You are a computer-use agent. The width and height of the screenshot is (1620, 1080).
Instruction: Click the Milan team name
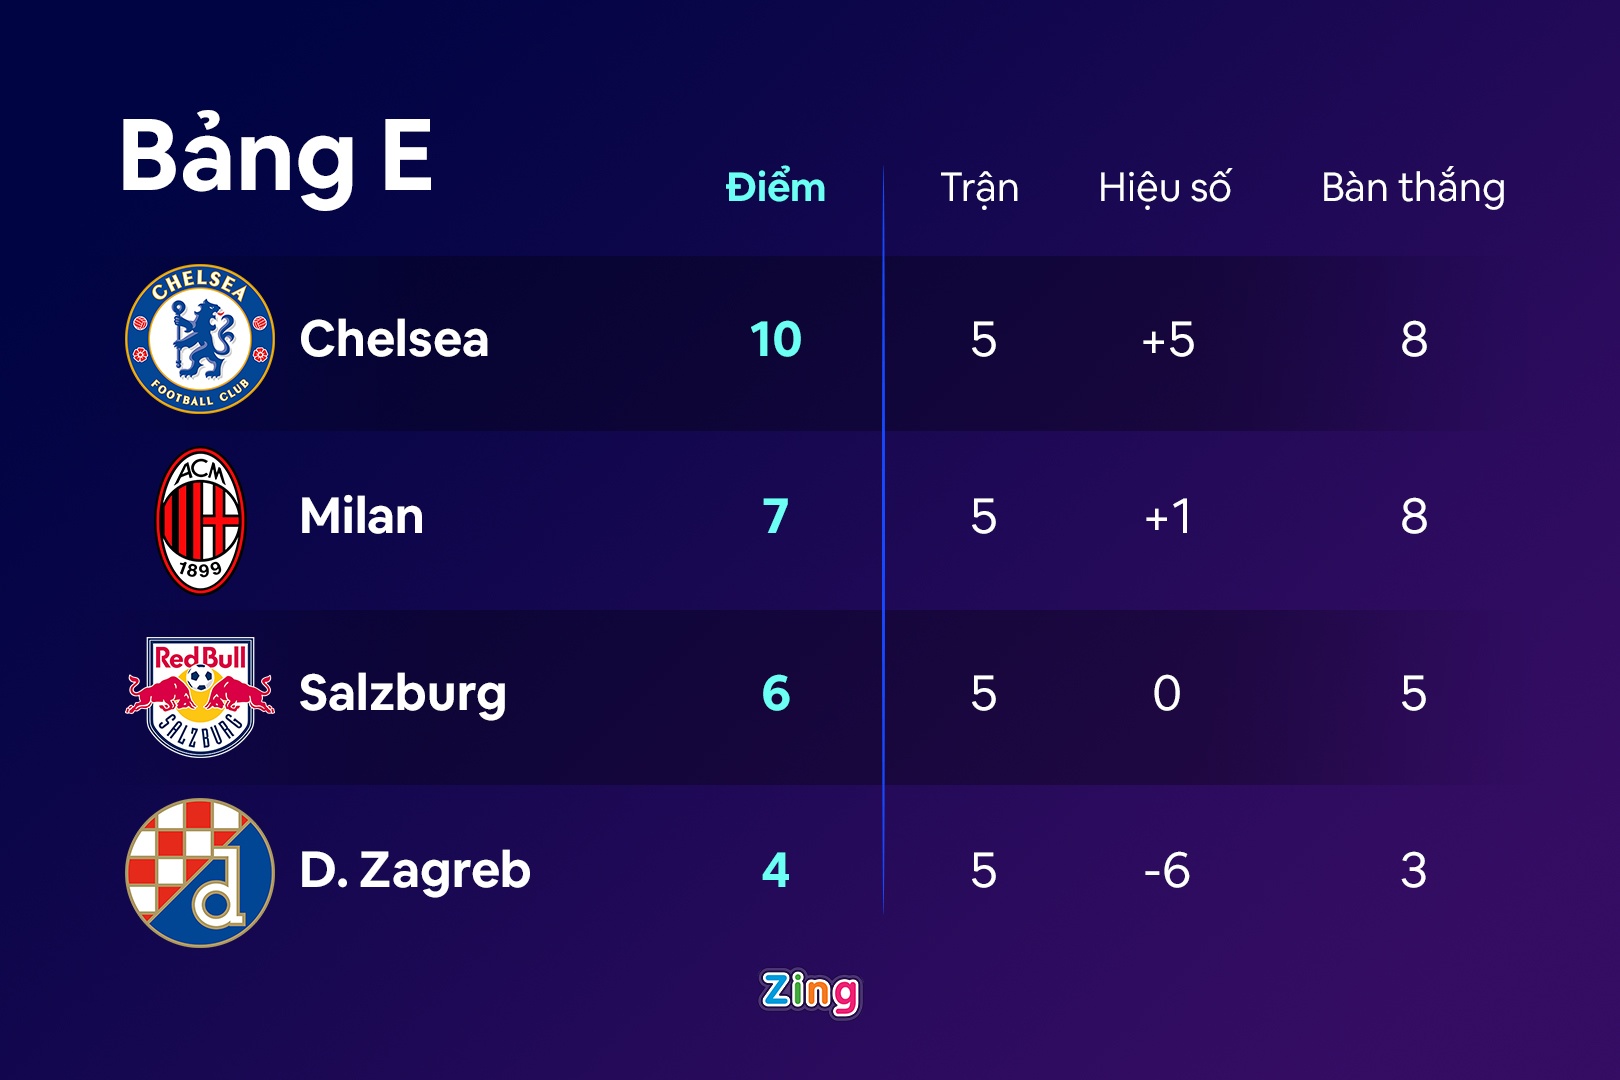362,516
